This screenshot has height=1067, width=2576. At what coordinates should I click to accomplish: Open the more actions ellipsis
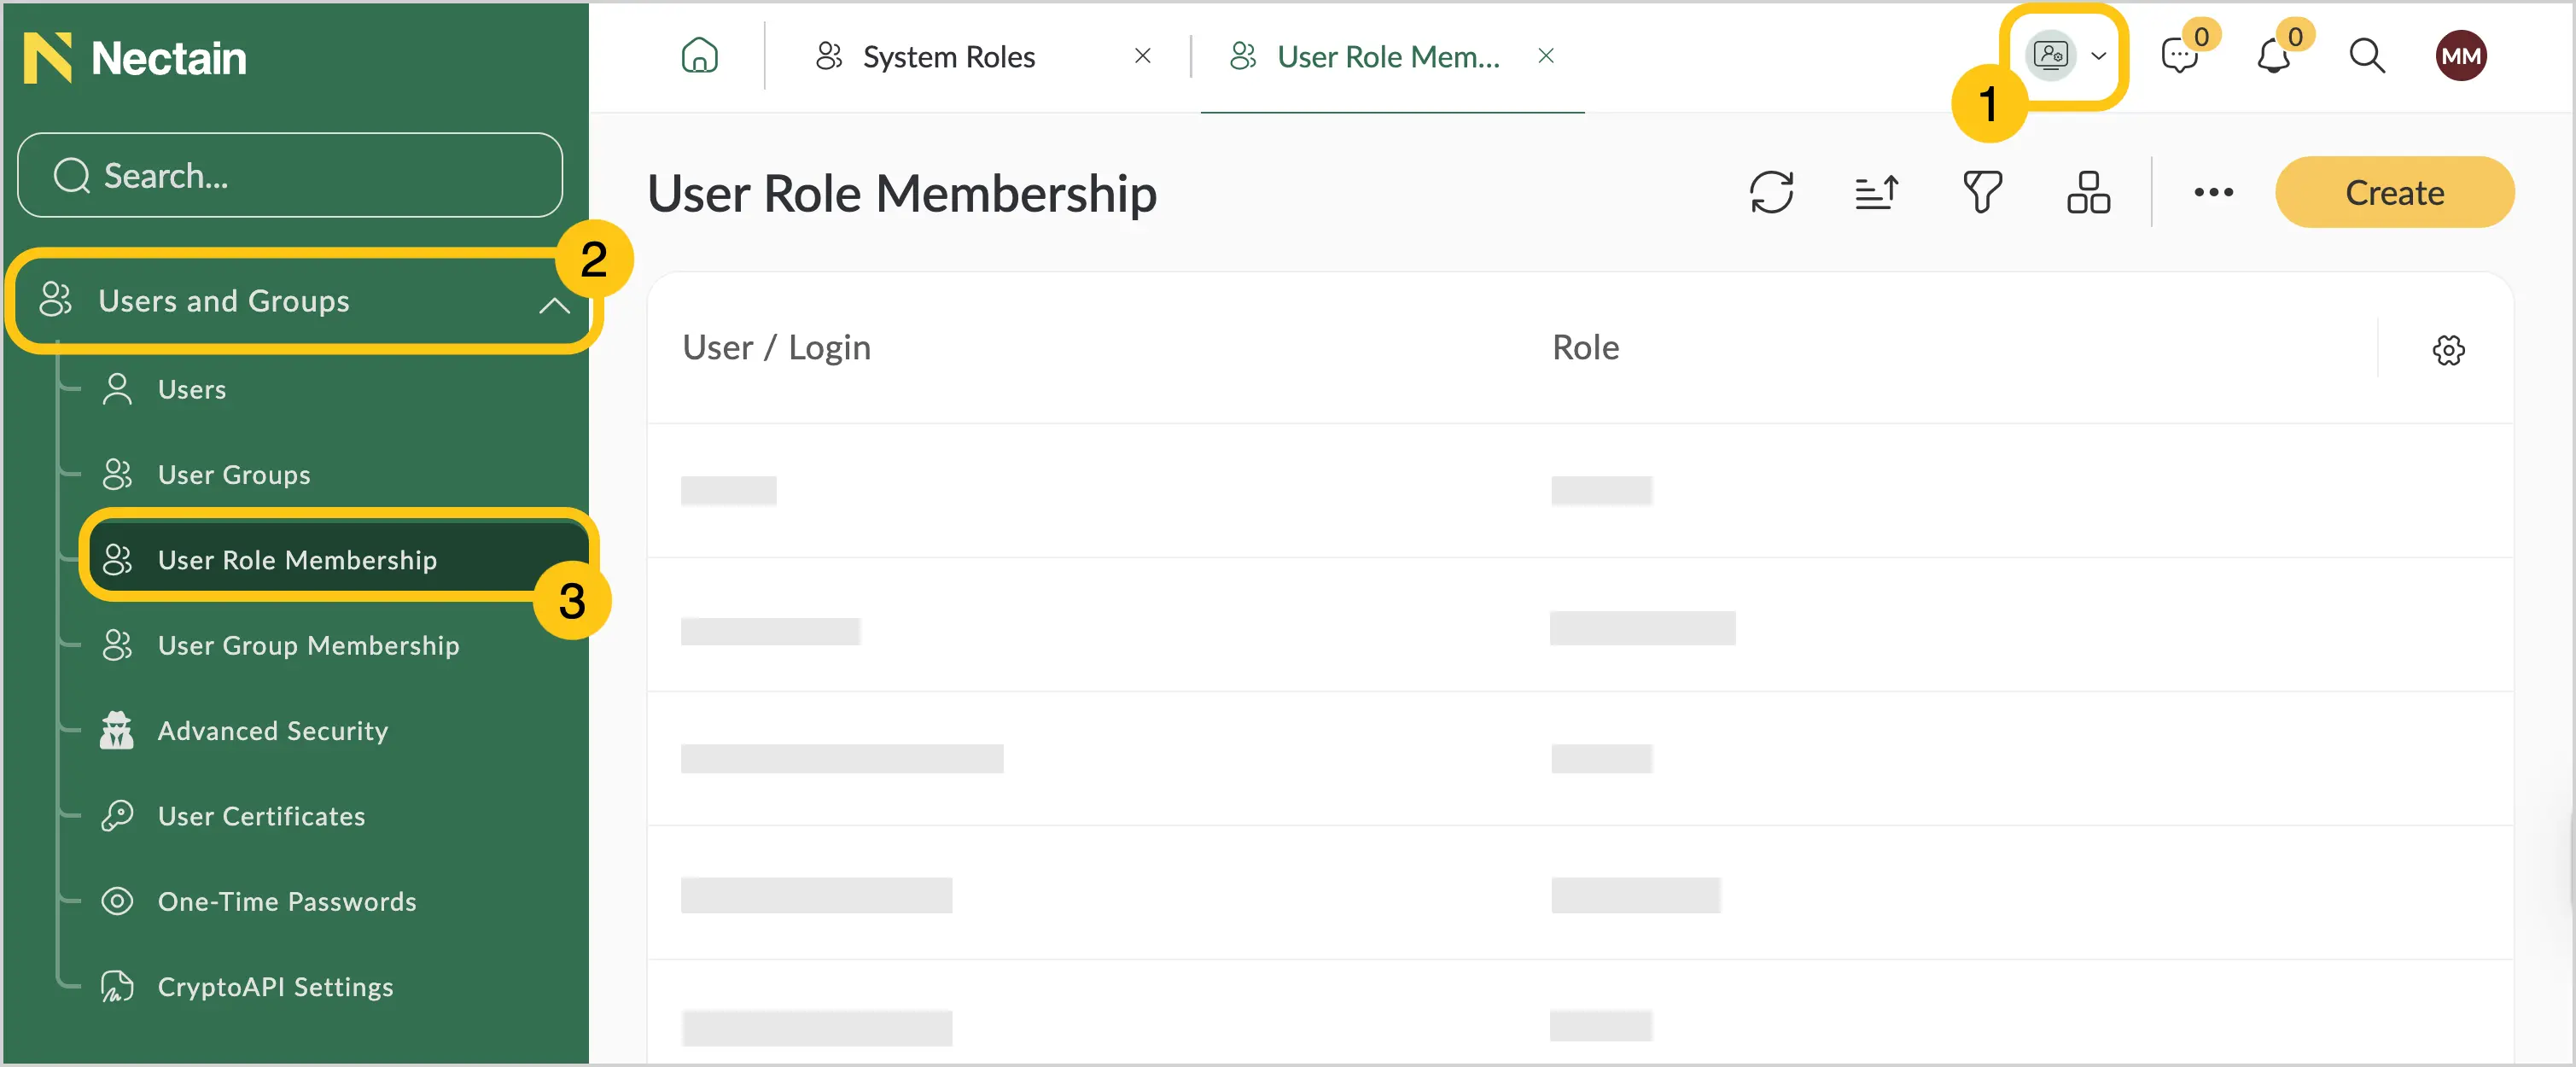(2213, 192)
